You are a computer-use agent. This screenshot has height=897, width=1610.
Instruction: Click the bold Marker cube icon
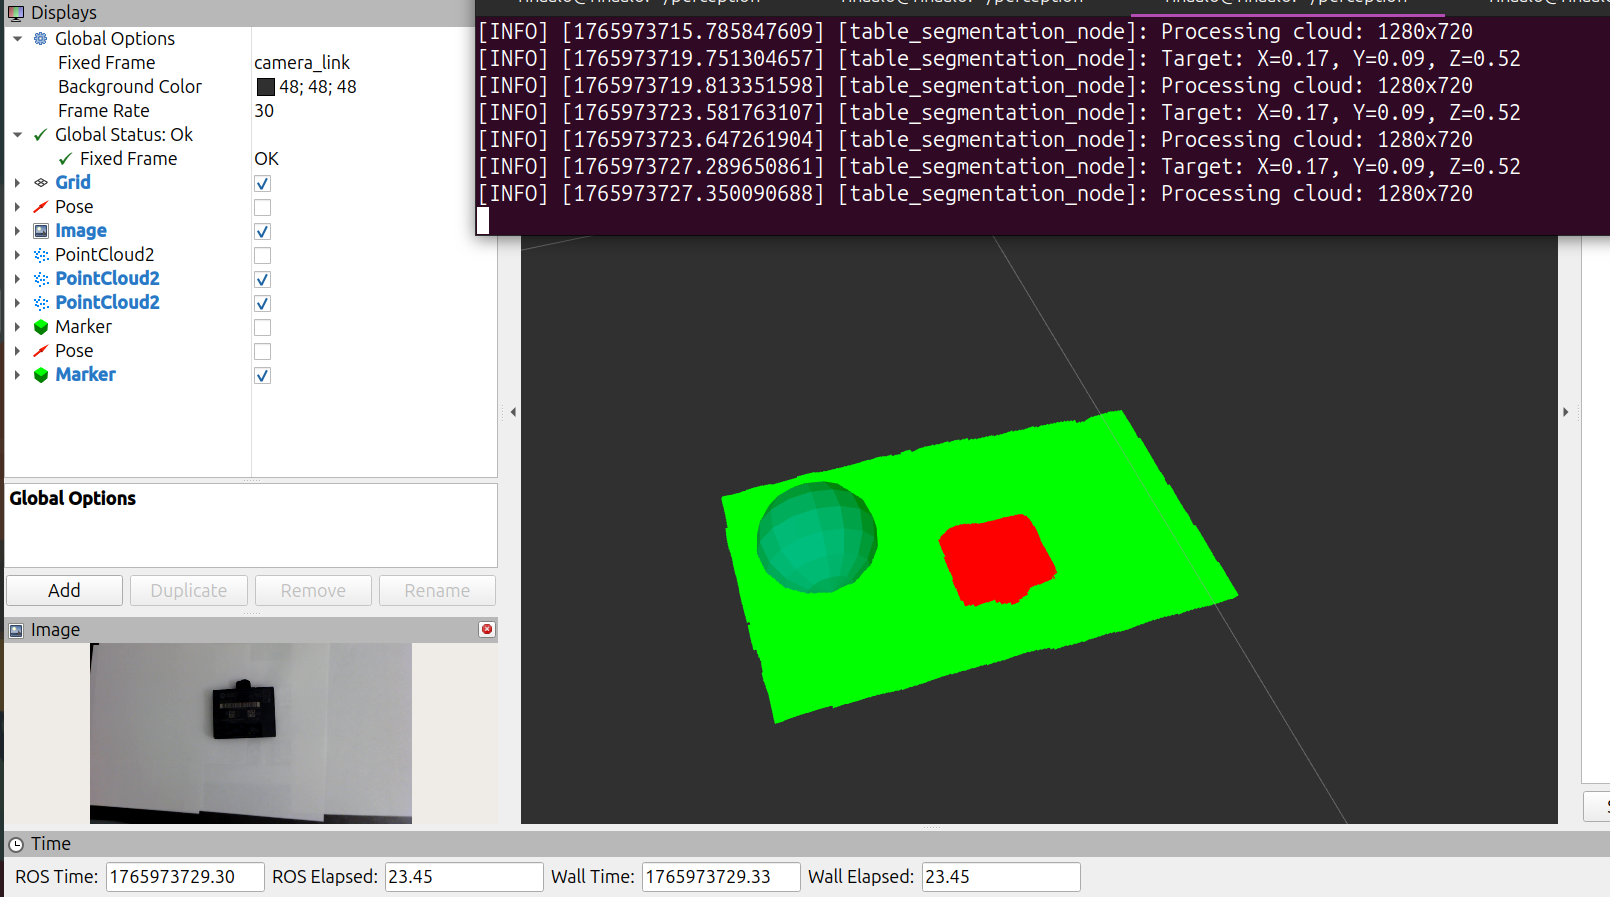pyautogui.click(x=41, y=374)
